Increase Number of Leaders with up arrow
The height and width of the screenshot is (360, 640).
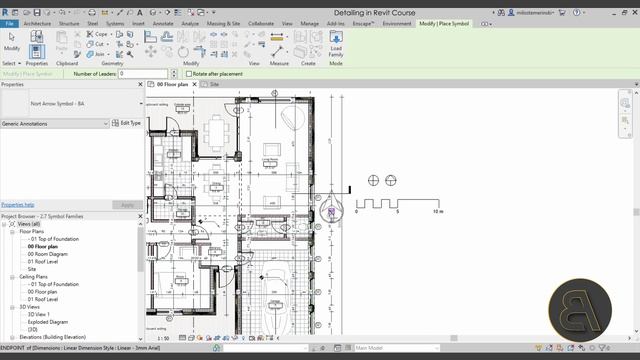(x=174, y=71)
